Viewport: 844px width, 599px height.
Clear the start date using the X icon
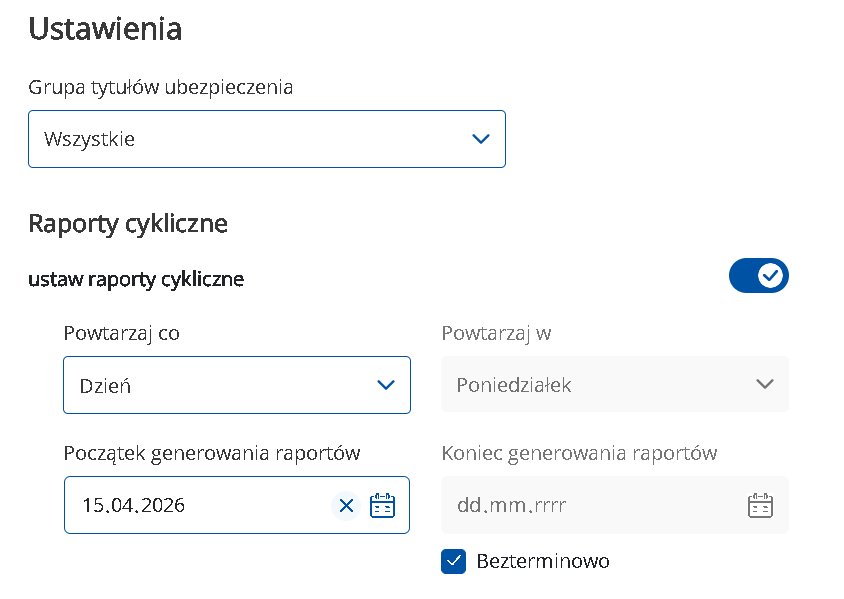click(346, 506)
